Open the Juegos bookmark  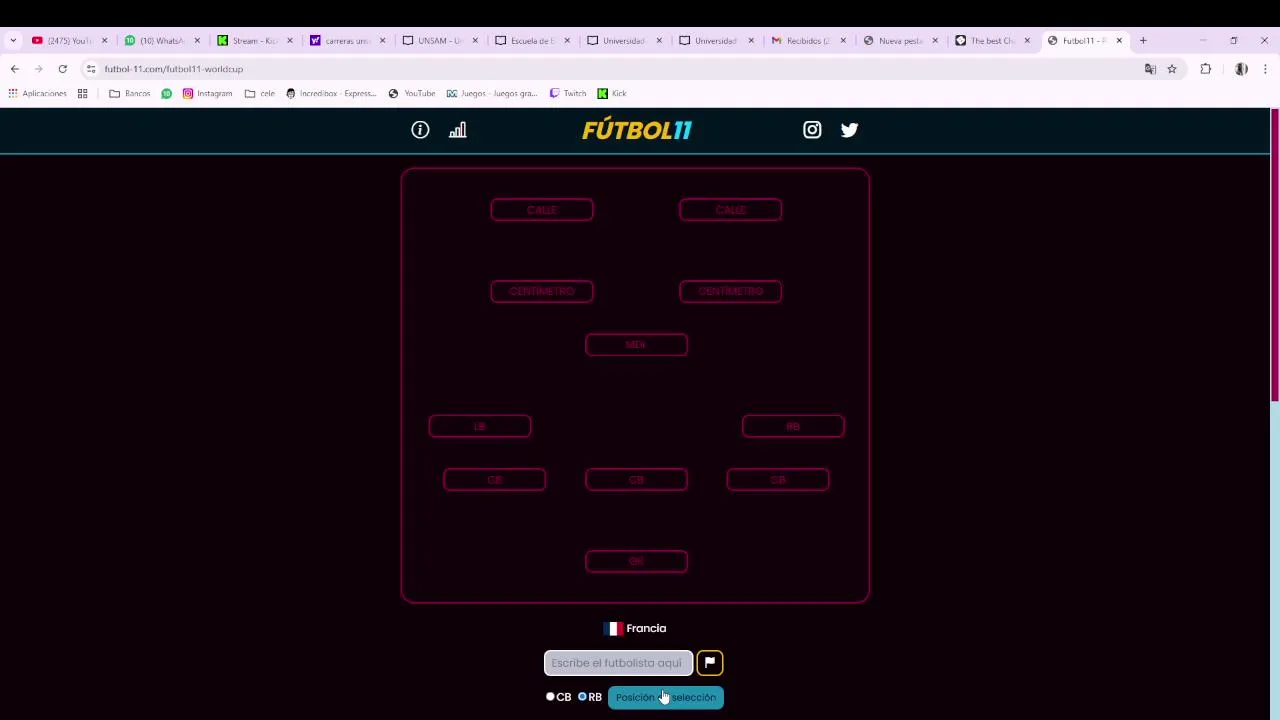pos(492,93)
